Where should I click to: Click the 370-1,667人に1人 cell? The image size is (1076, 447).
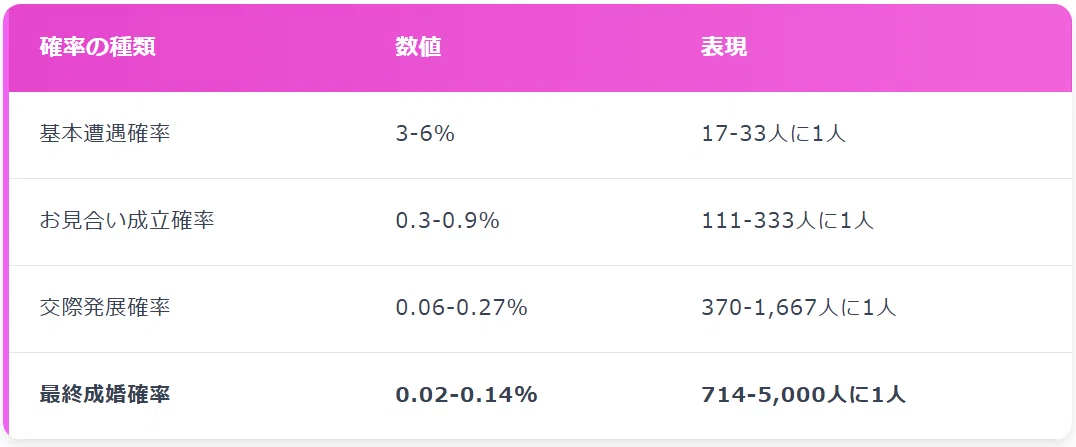pos(799,307)
